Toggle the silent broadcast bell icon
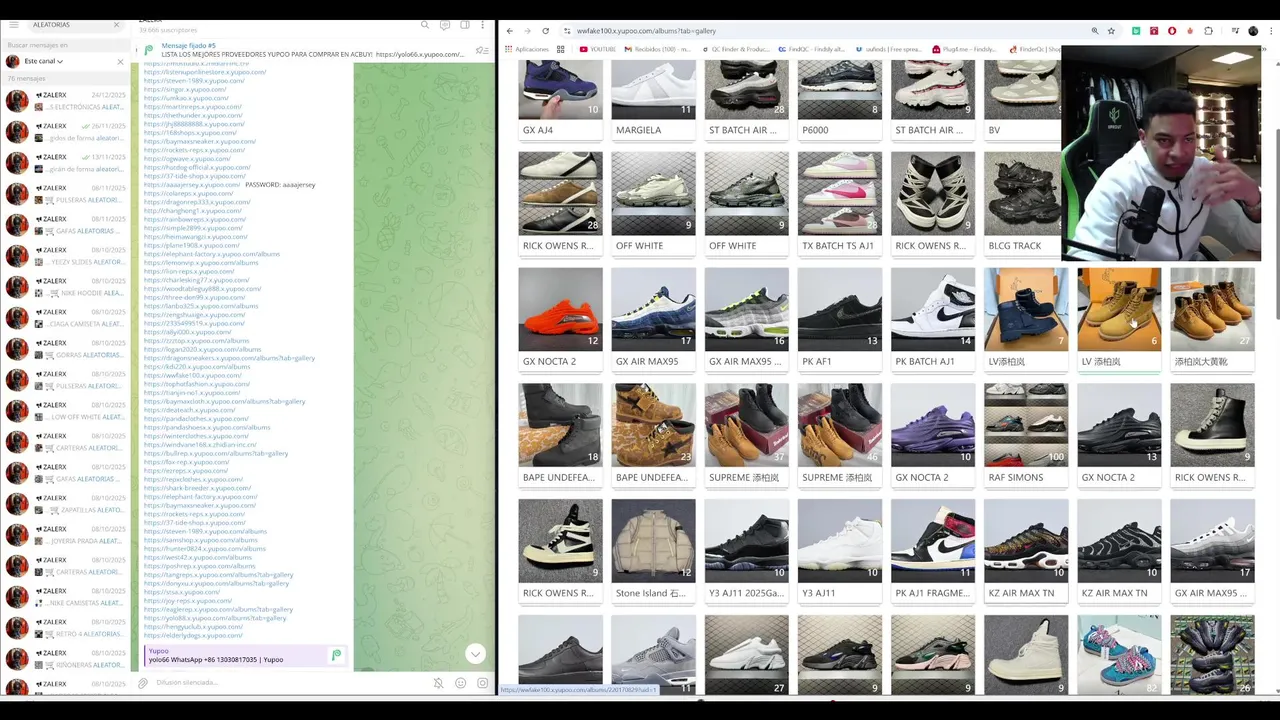 [x=438, y=683]
